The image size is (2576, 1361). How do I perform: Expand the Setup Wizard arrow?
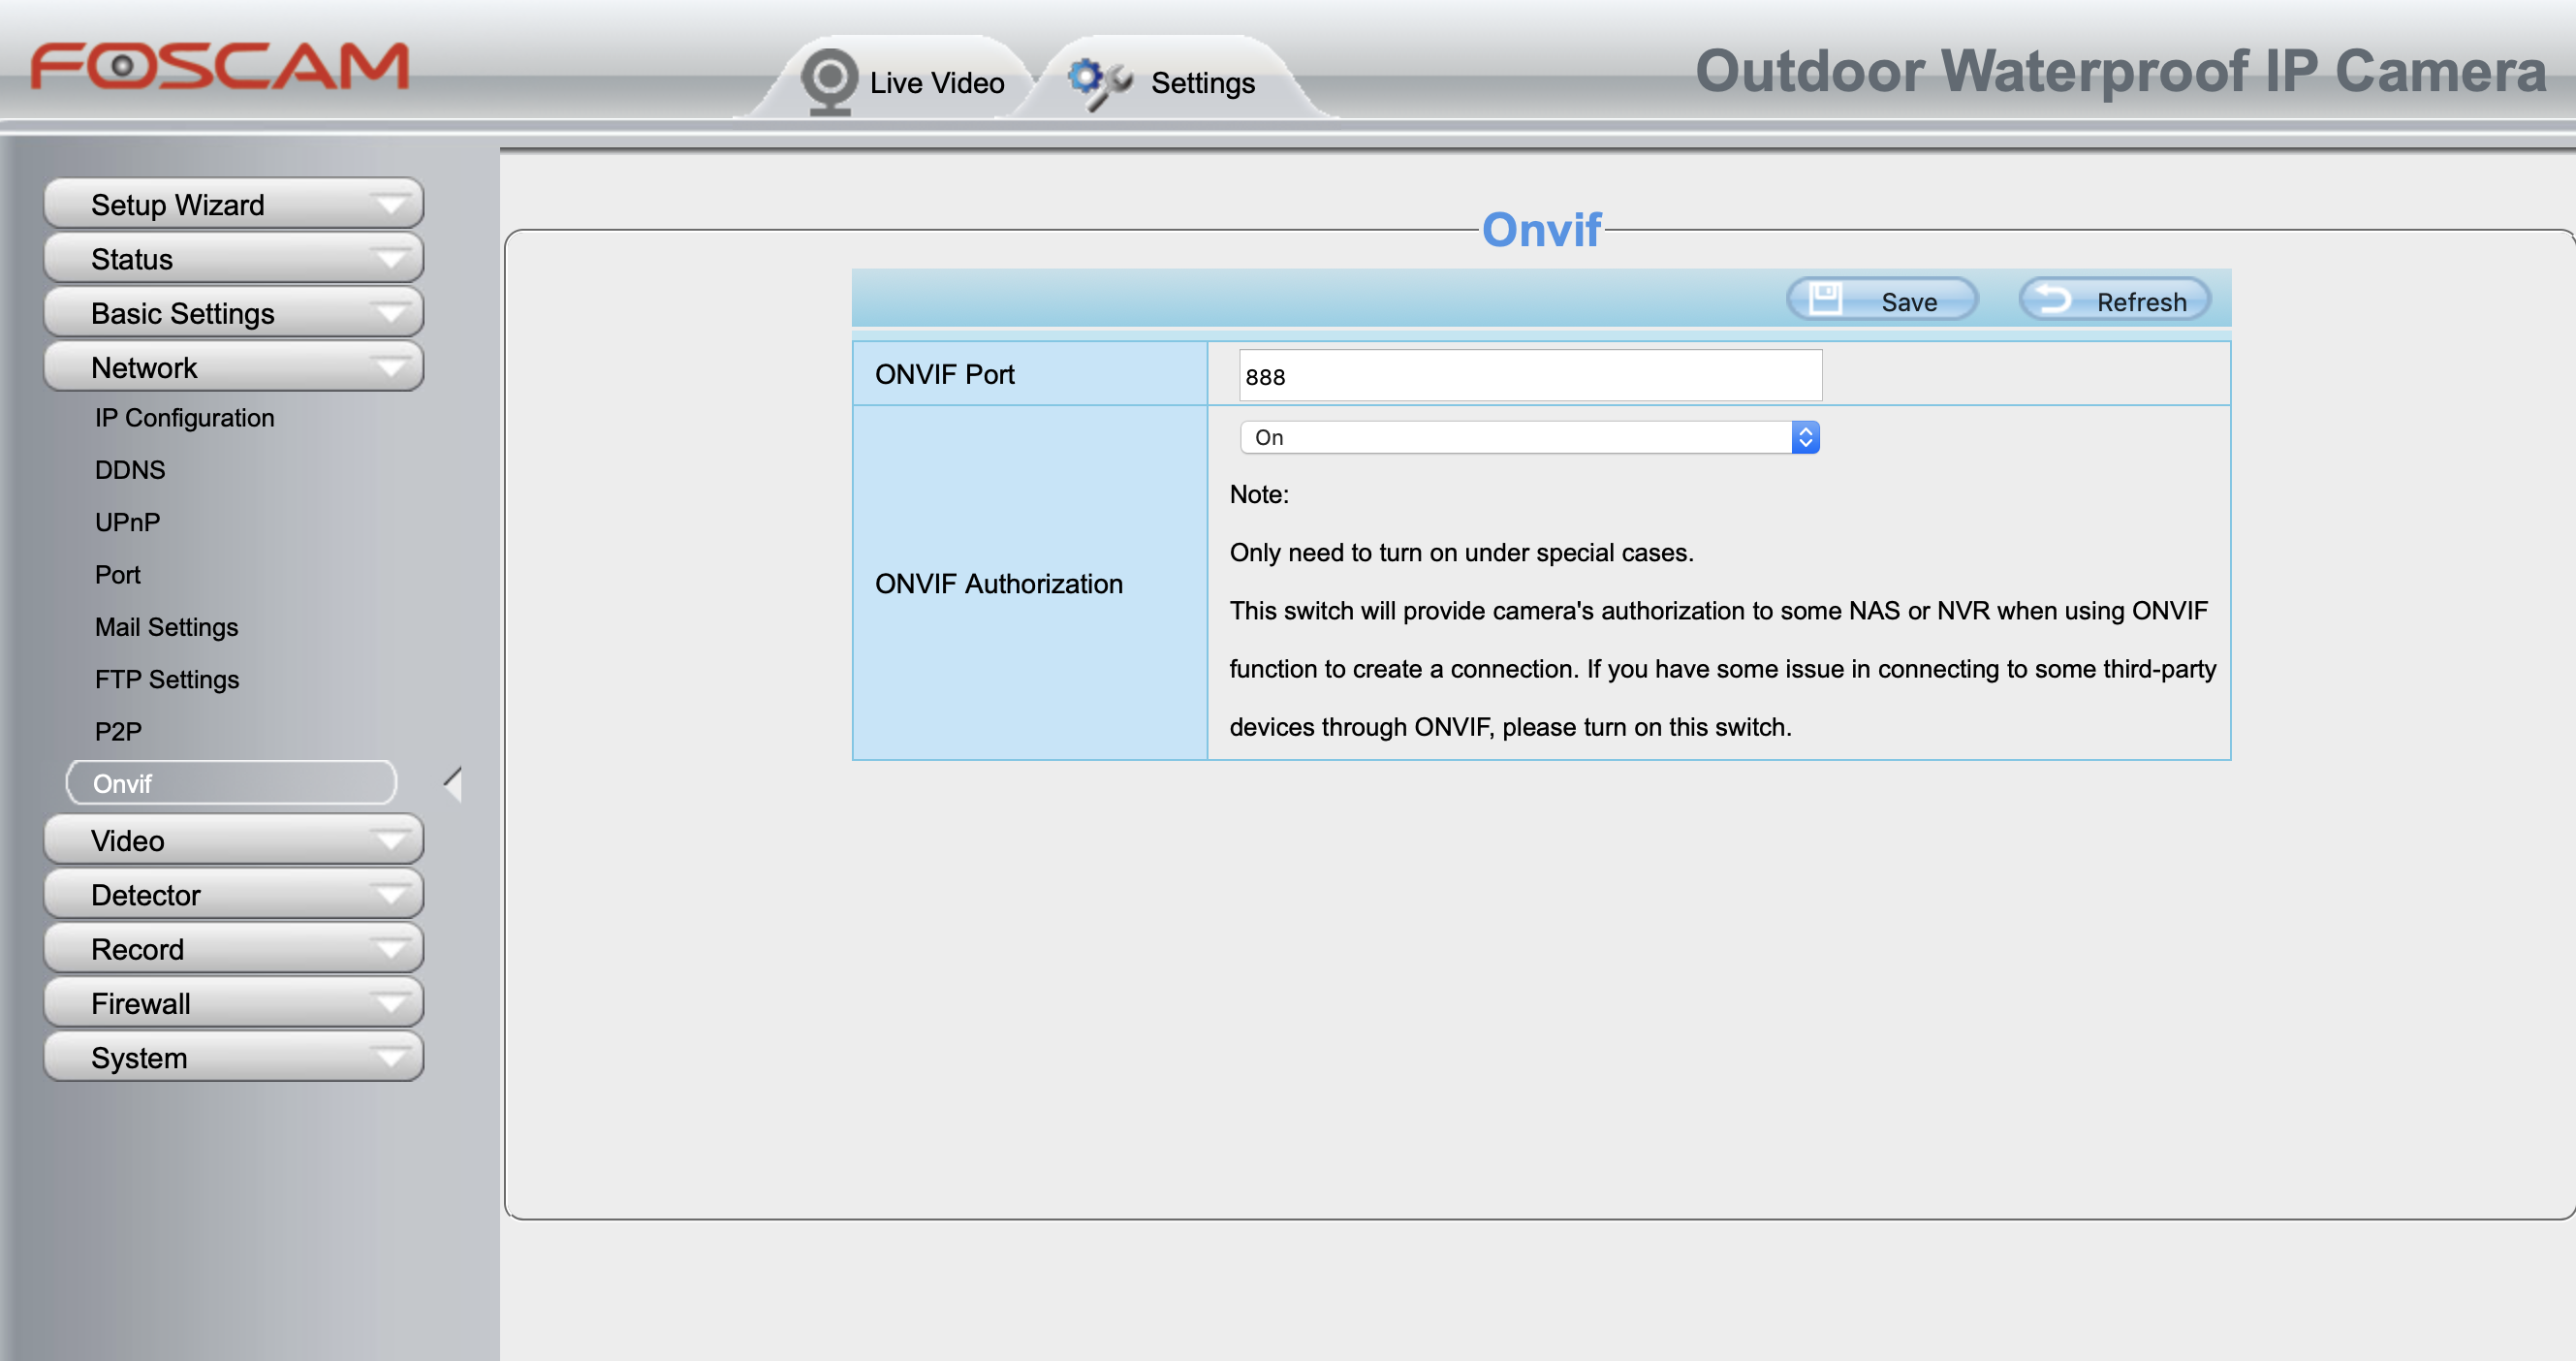coord(390,205)
